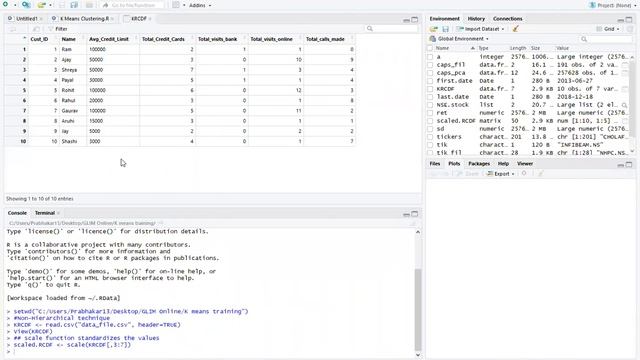The height and width of the screenshot is (360, 640).
Task: Open the Project (None) dropdown
Action: click(x=613, y=5)
